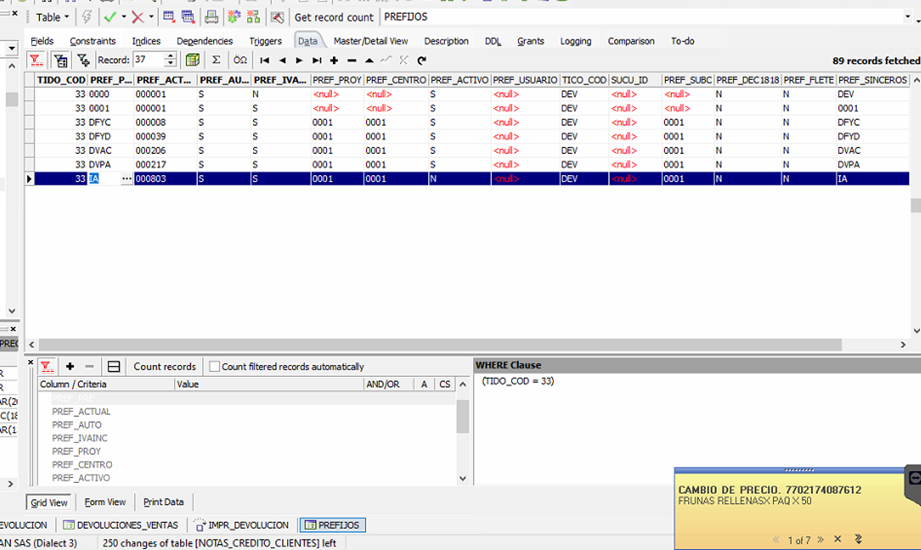This screenshot has height=550, width=921.
Task: Enable Count filtered records automatically
Action: tap(214, 367)
